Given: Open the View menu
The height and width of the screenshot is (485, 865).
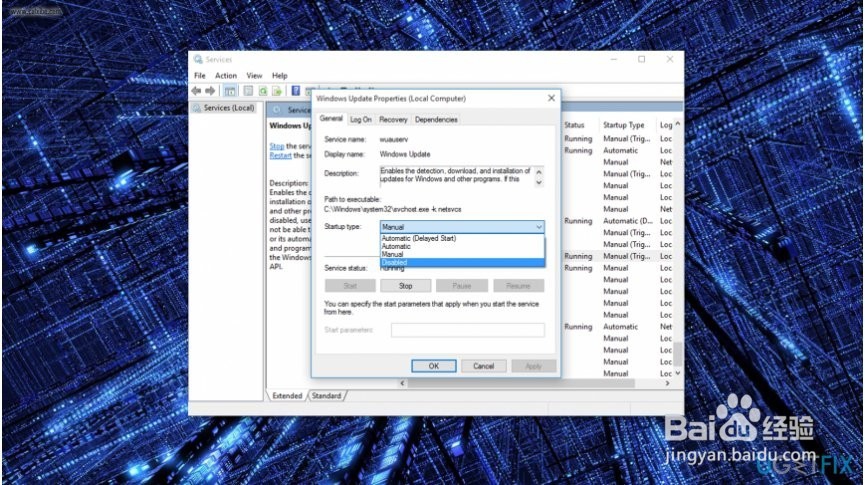Looking at the screenshot, I should [x=254, y=76].
